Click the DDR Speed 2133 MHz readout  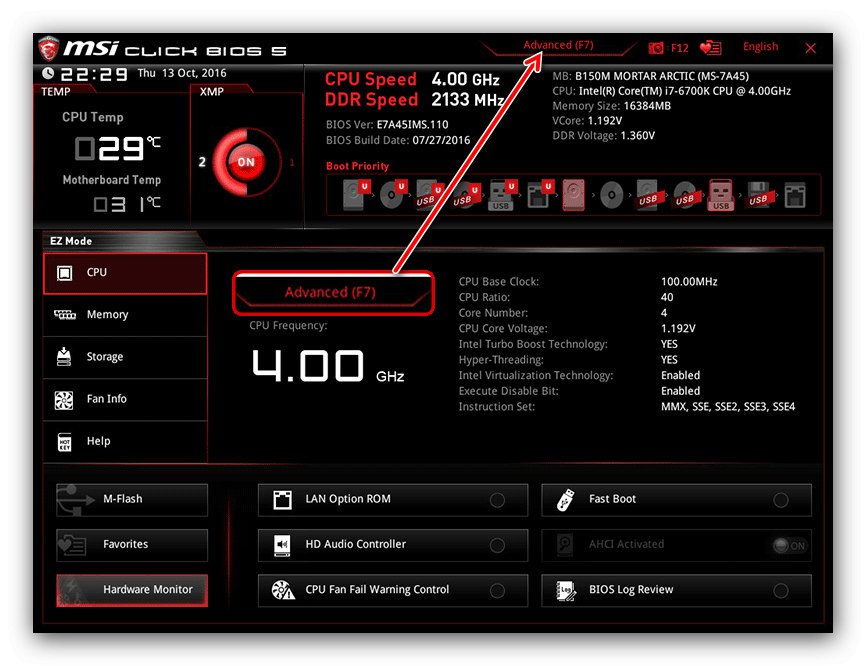[x=414, y=100]
